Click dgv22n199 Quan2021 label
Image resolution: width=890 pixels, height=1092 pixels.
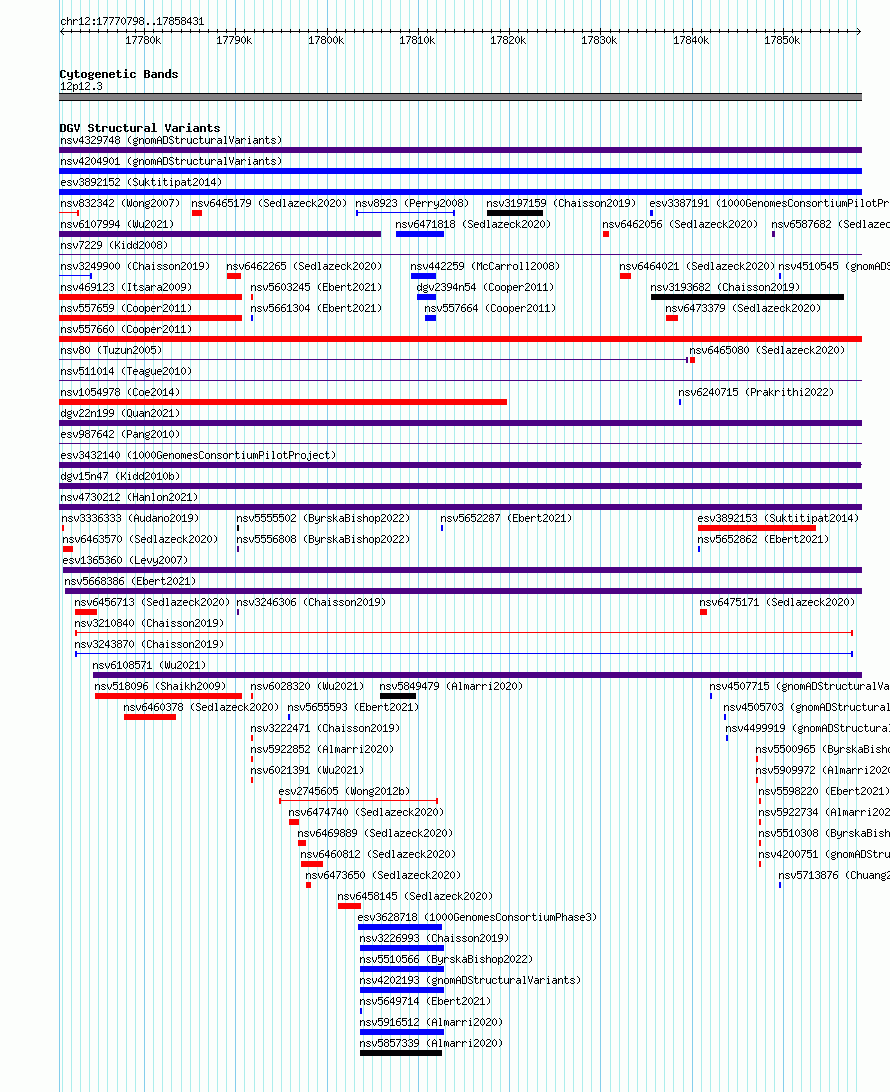tap(120, 412)
